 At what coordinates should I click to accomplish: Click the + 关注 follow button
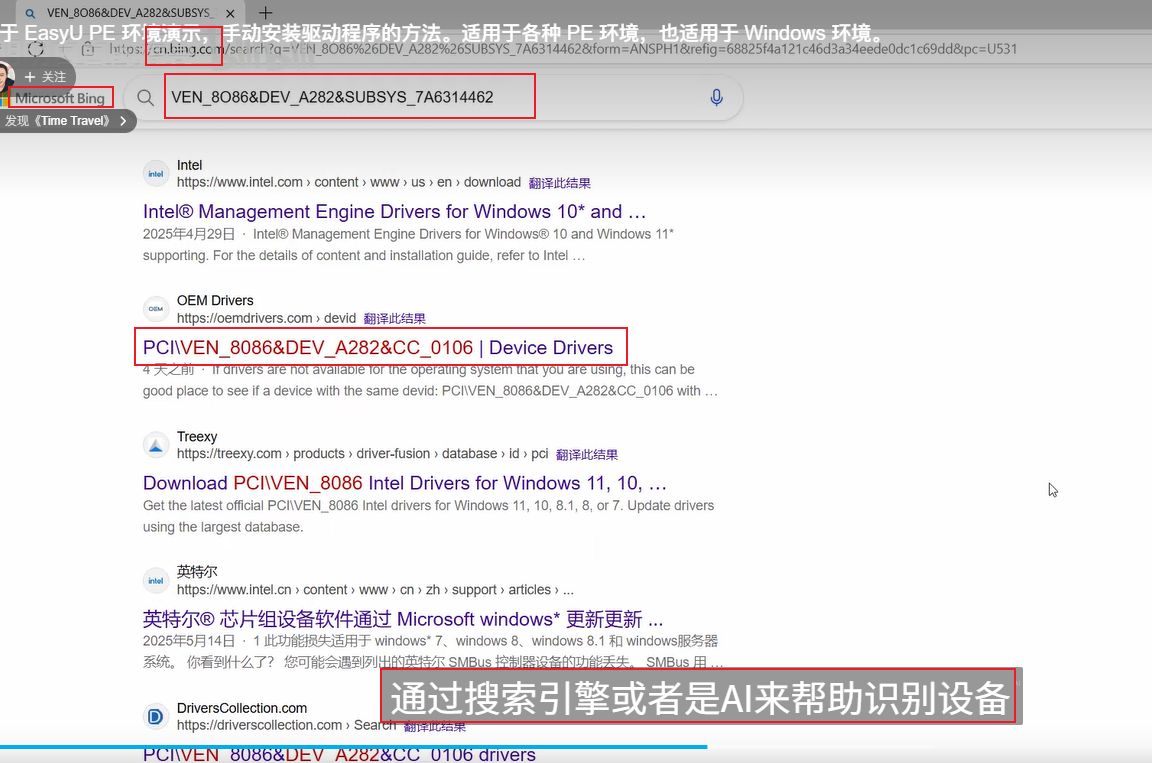pos(45,76)
